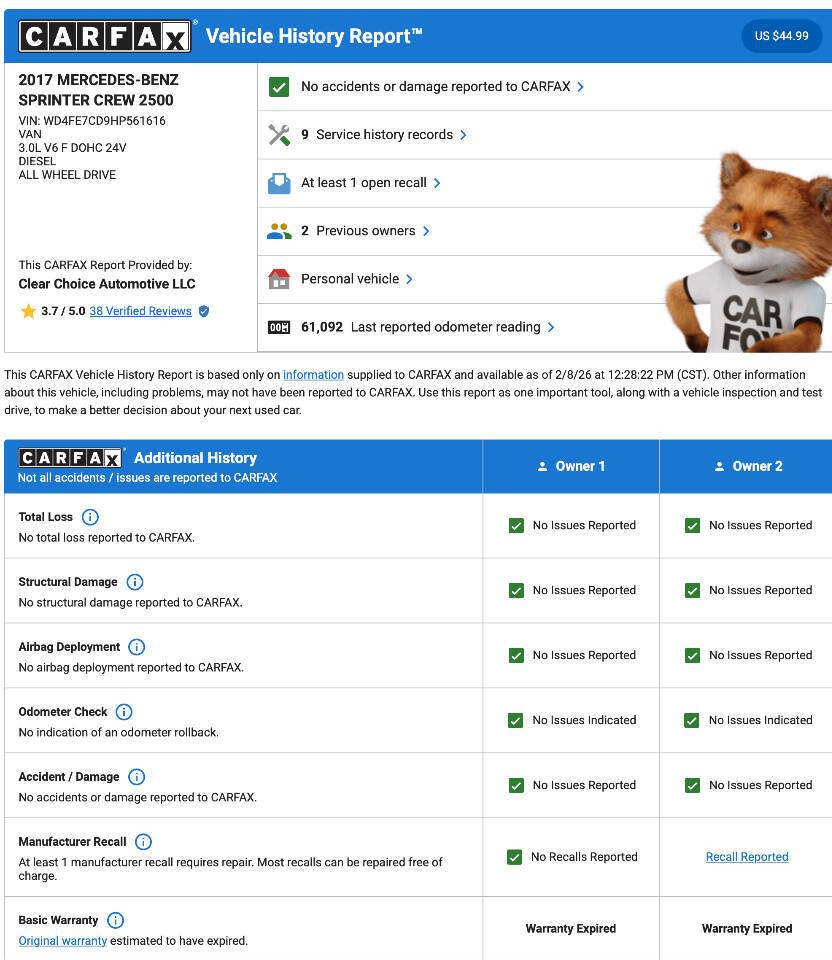Click Owner 1 Total Loss green checkbox
The height and width of the screenshot is (960, 832).
[x=516, y=525]
